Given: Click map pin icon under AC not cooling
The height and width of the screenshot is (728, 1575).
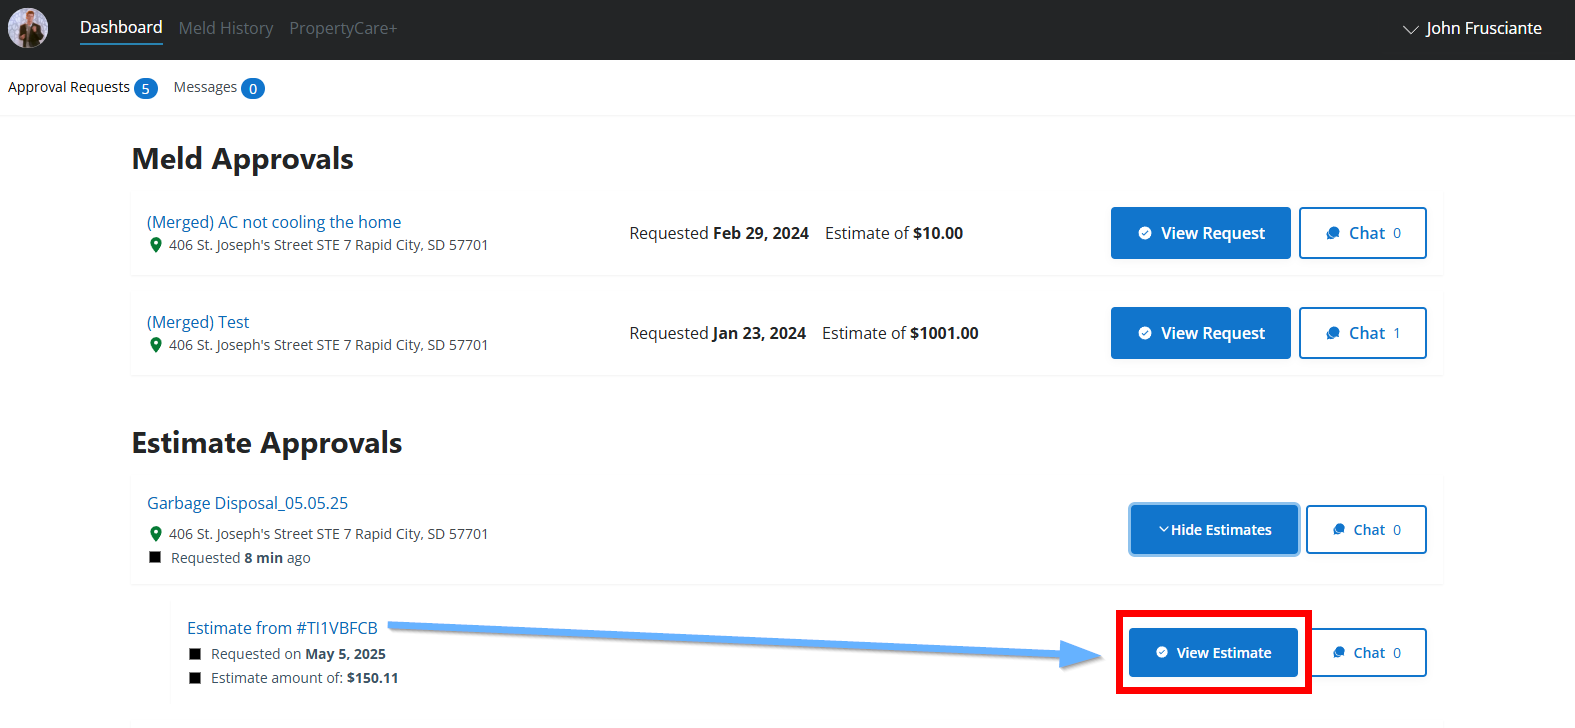Looking at the screenshot, I should pyautogui.click(x=156, y=245).
